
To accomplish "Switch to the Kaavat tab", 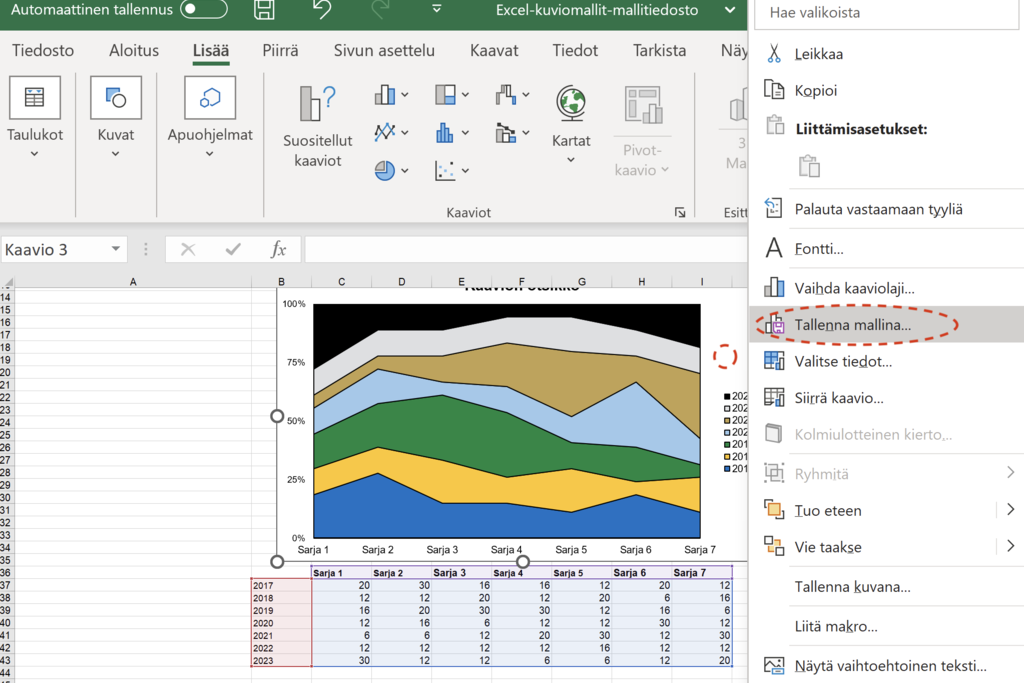I will pyautogui.click(x=494, y=50).
